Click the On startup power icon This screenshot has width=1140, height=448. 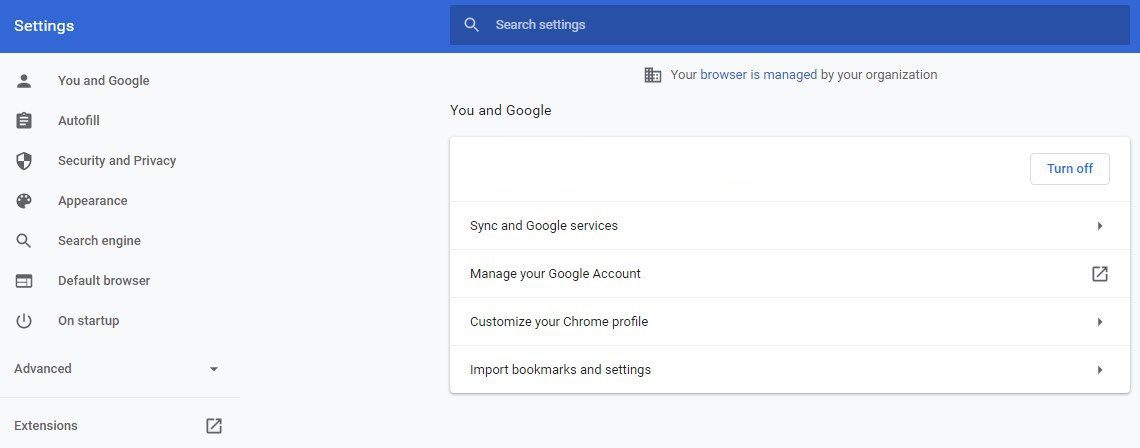pos(24,321)
